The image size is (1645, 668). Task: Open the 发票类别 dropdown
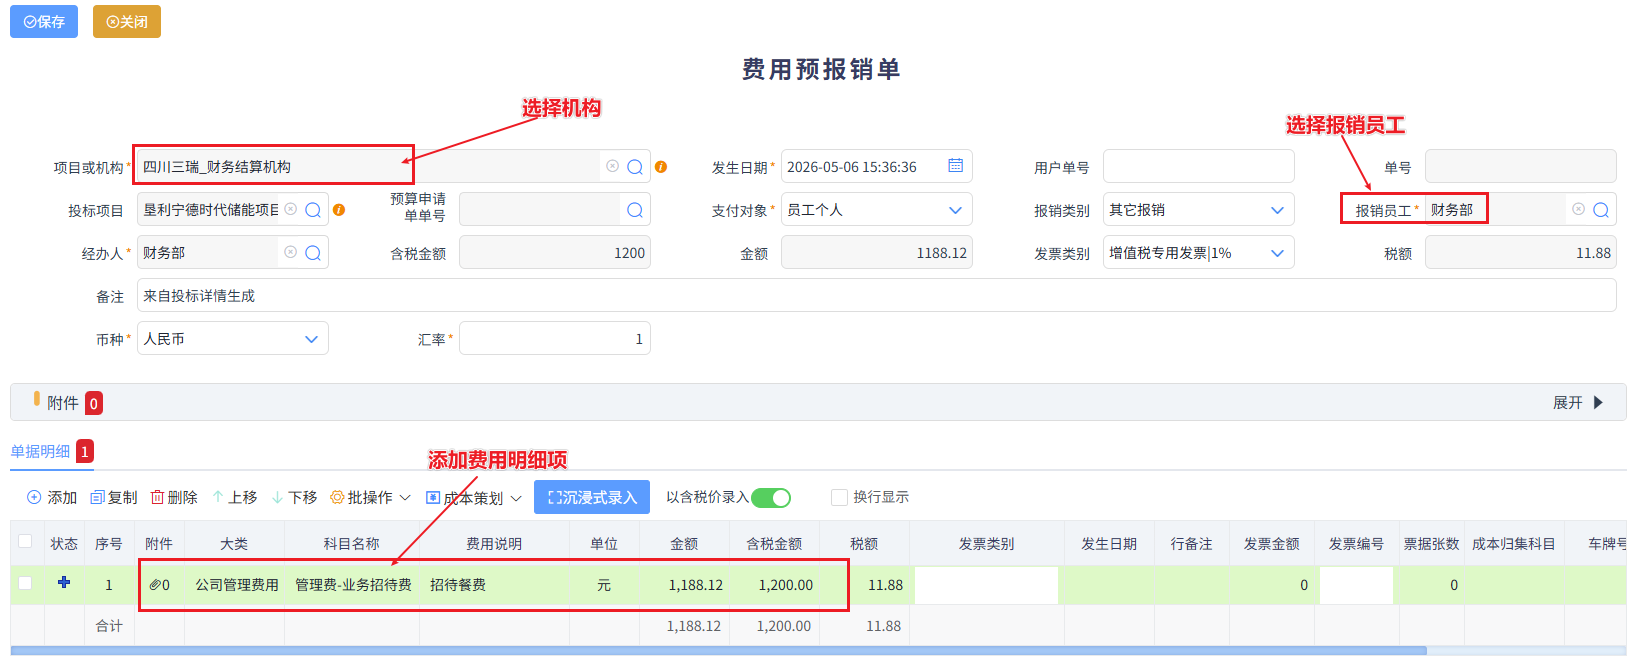coord(1198,253)
